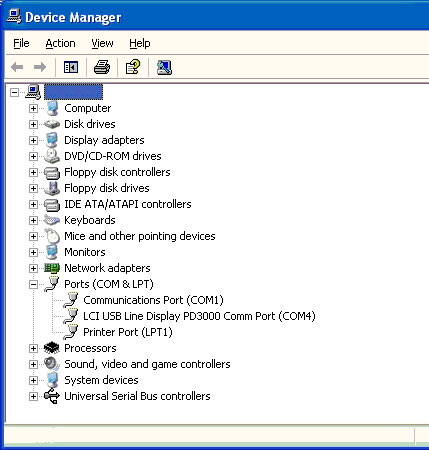Click the Scan for hardware changes icon

point(164,67)
